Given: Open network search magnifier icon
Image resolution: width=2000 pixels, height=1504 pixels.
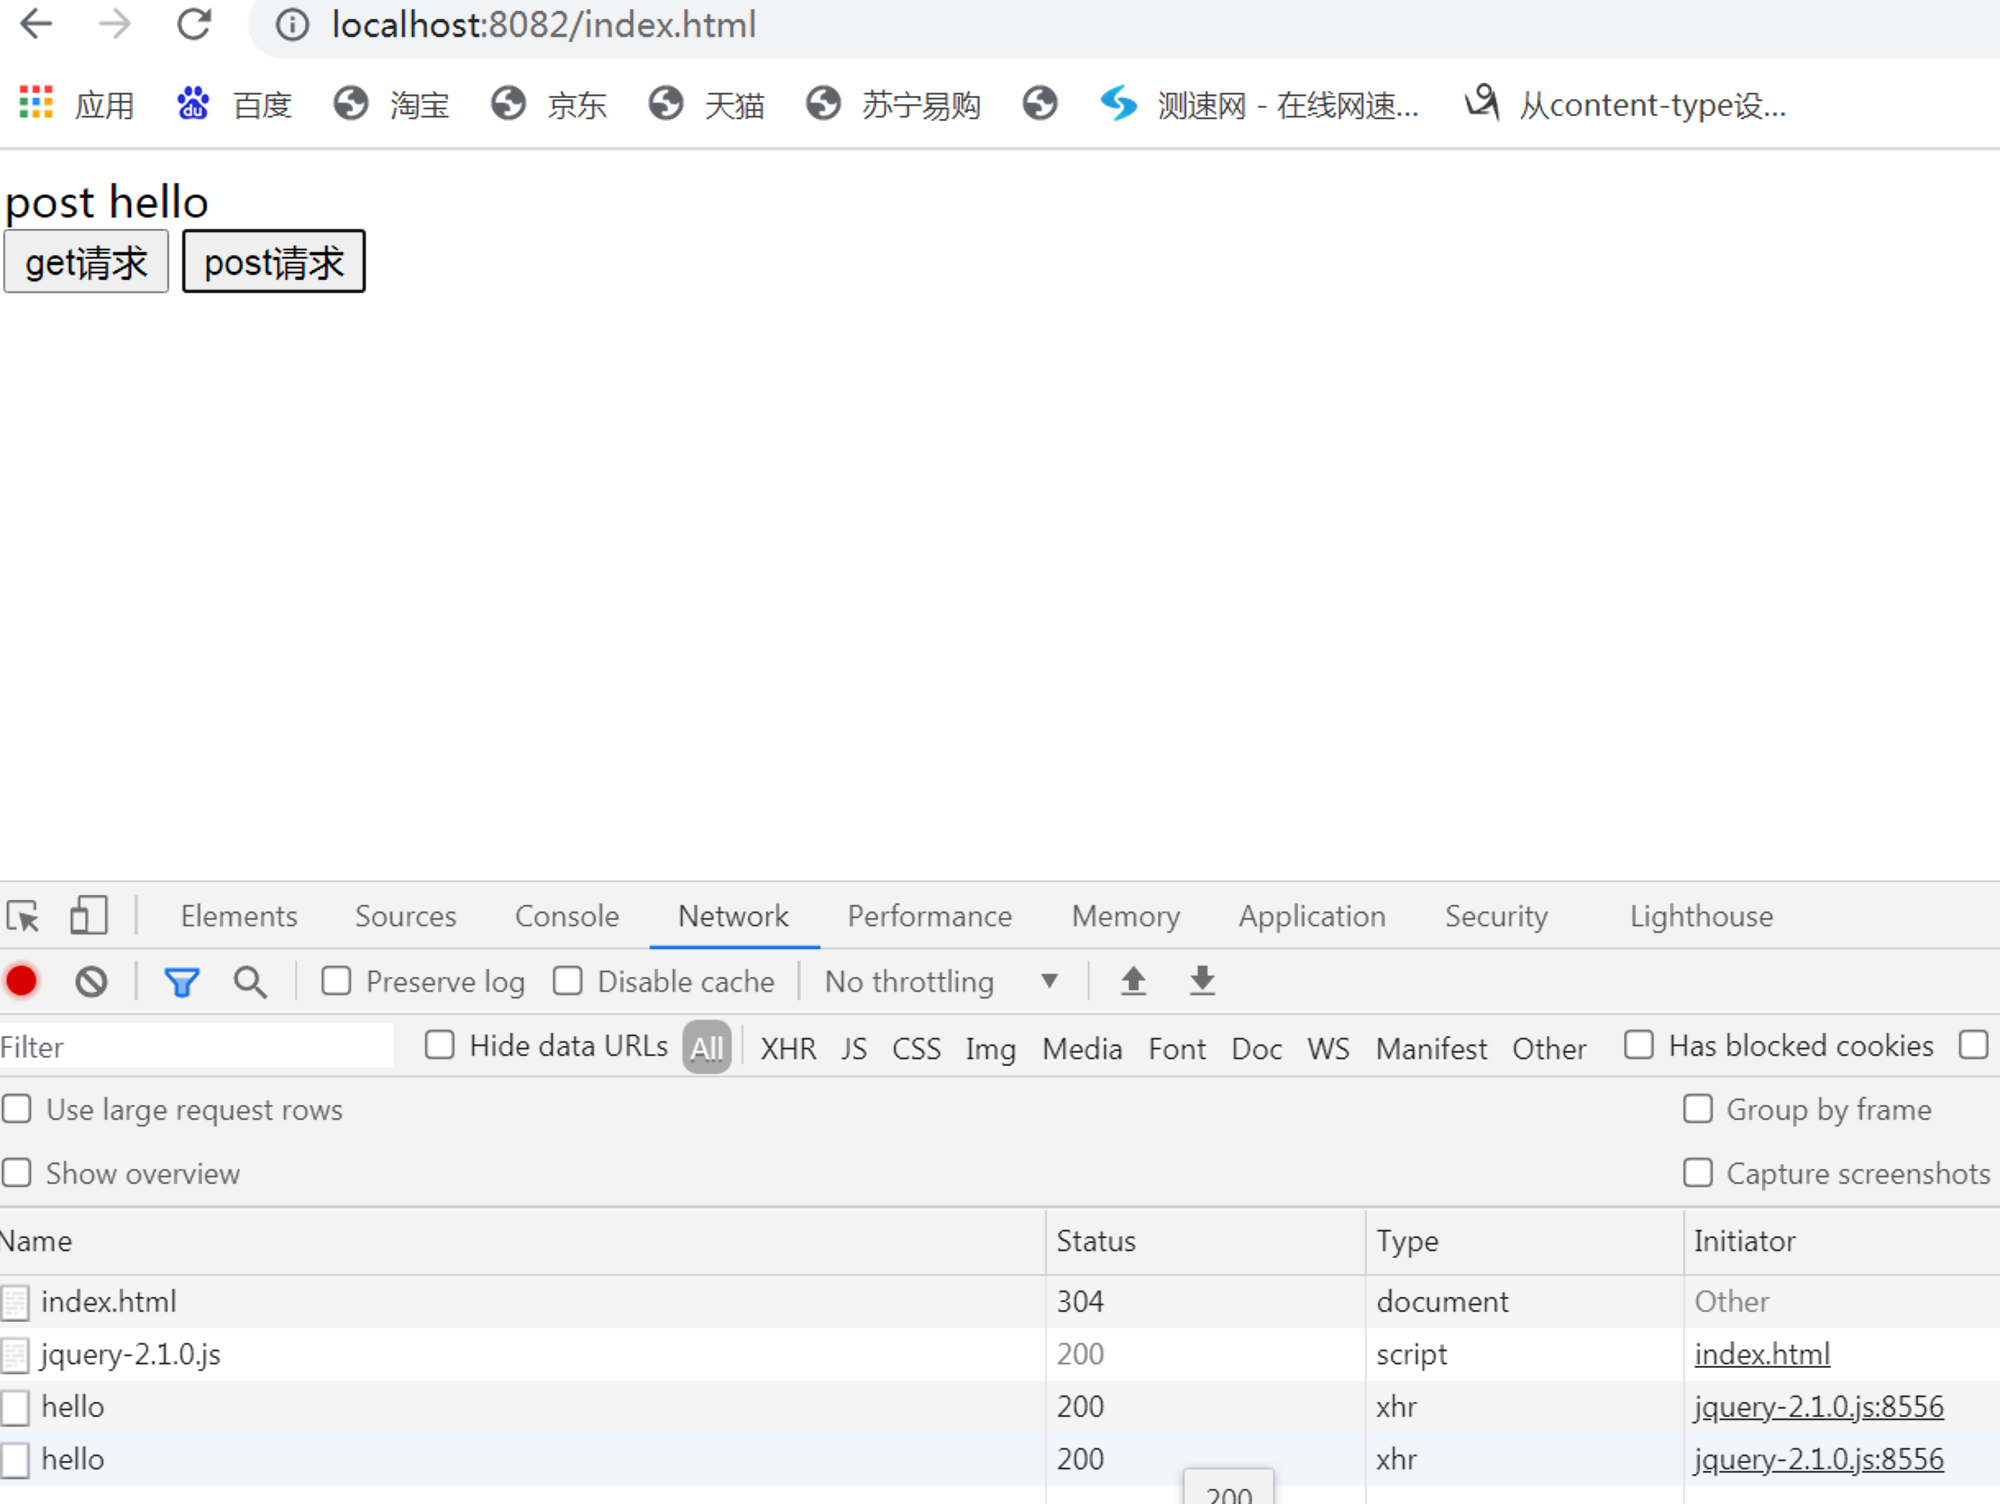Looking at the screenshot, I should (x=250, y=982).
